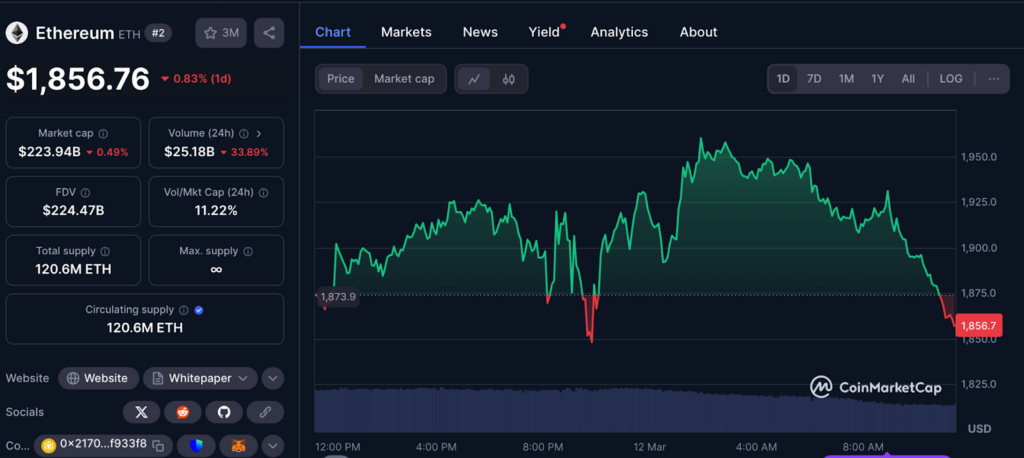Viewport: 1024px width, 458px height.
Task: Open the Website link button
Action: pyautogui.click(x=98, y=378)
